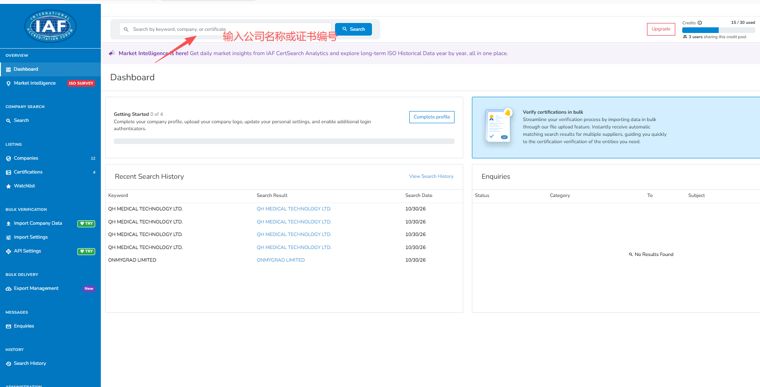760x387 pixels.
Task: Open the ONMYGRAD LIMITED search result link
Action: (281, 260)
